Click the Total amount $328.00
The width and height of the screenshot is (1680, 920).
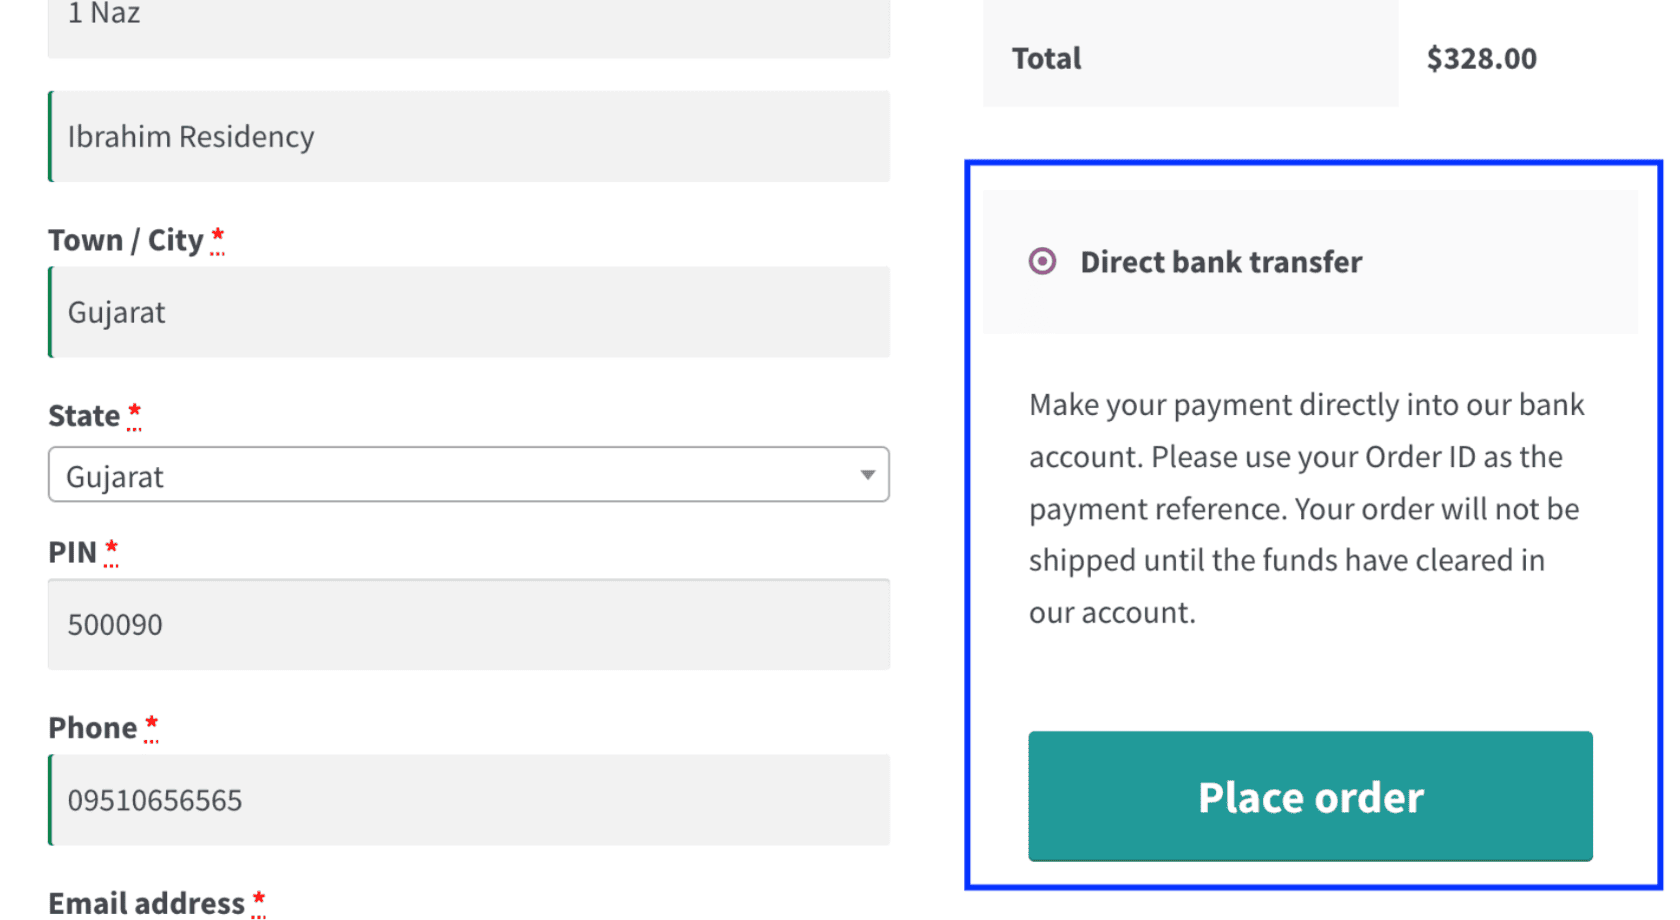(x=1481, y=58)
